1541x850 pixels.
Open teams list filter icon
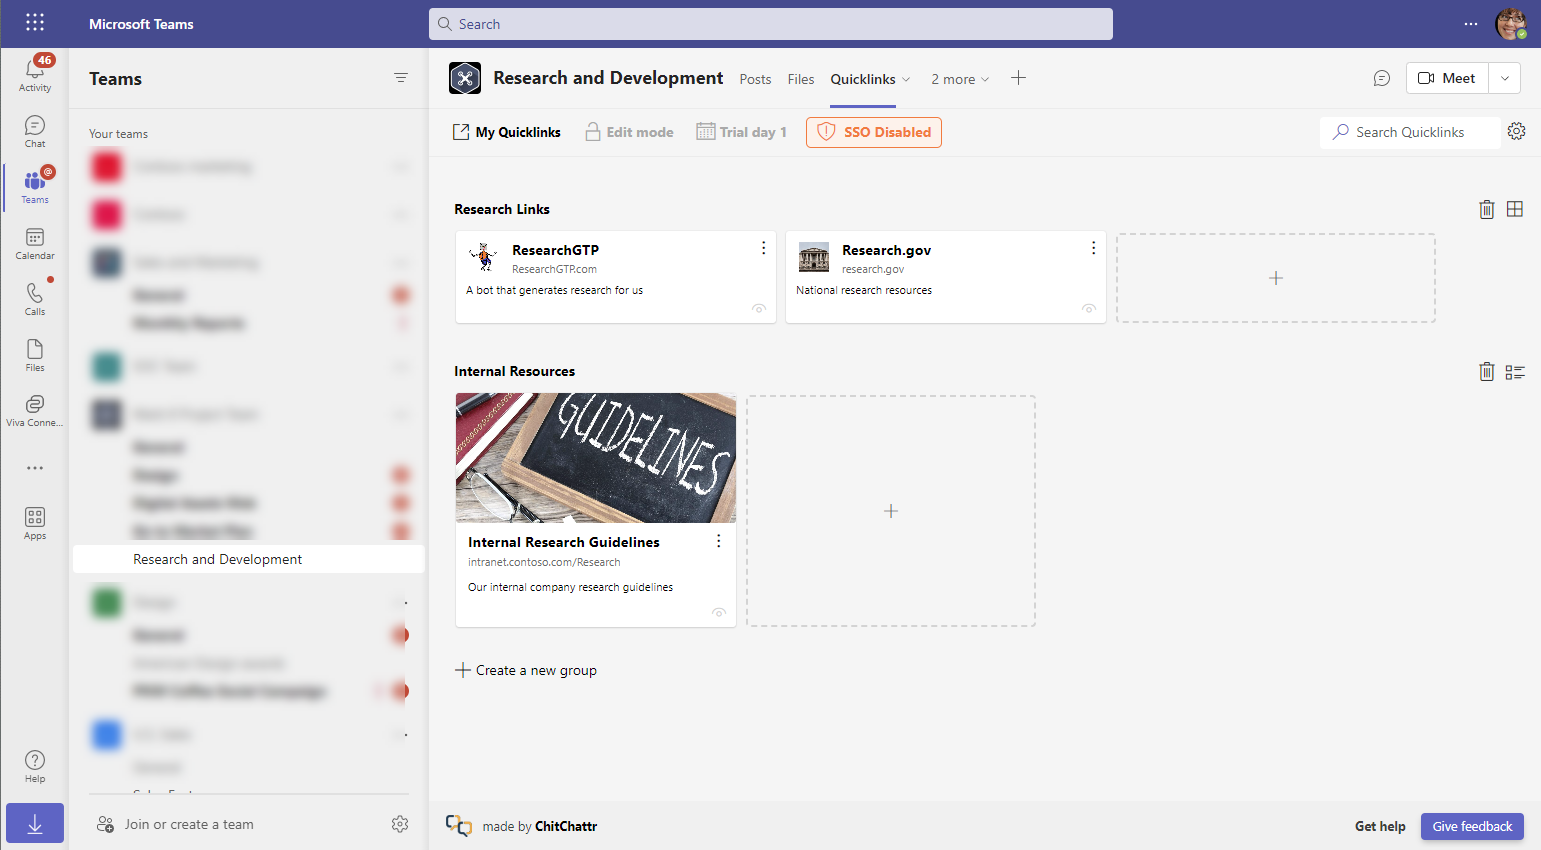coord(401,78)
